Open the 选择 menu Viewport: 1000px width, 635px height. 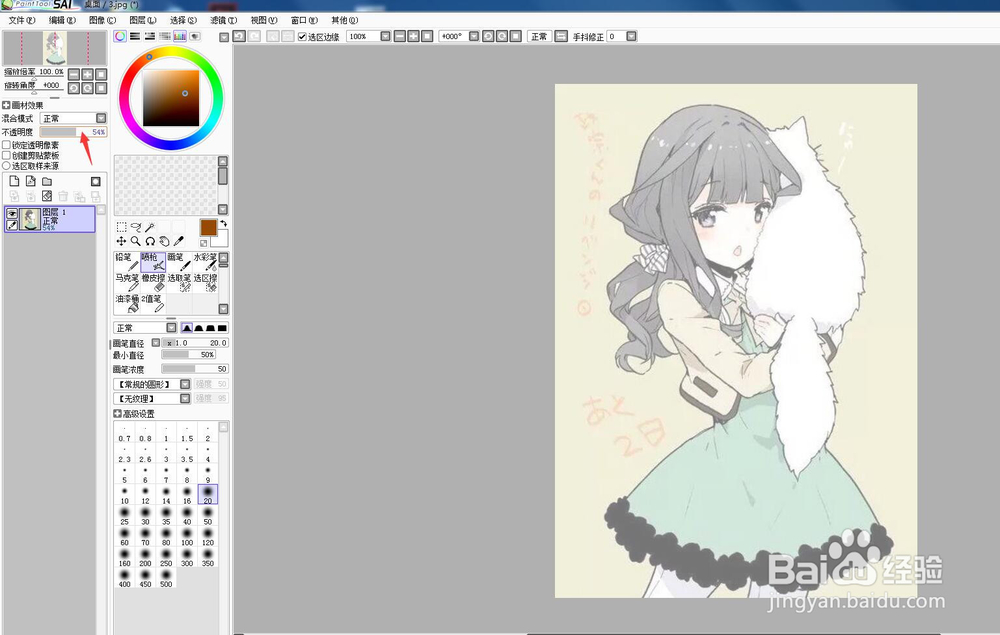[x=183, y=20]
